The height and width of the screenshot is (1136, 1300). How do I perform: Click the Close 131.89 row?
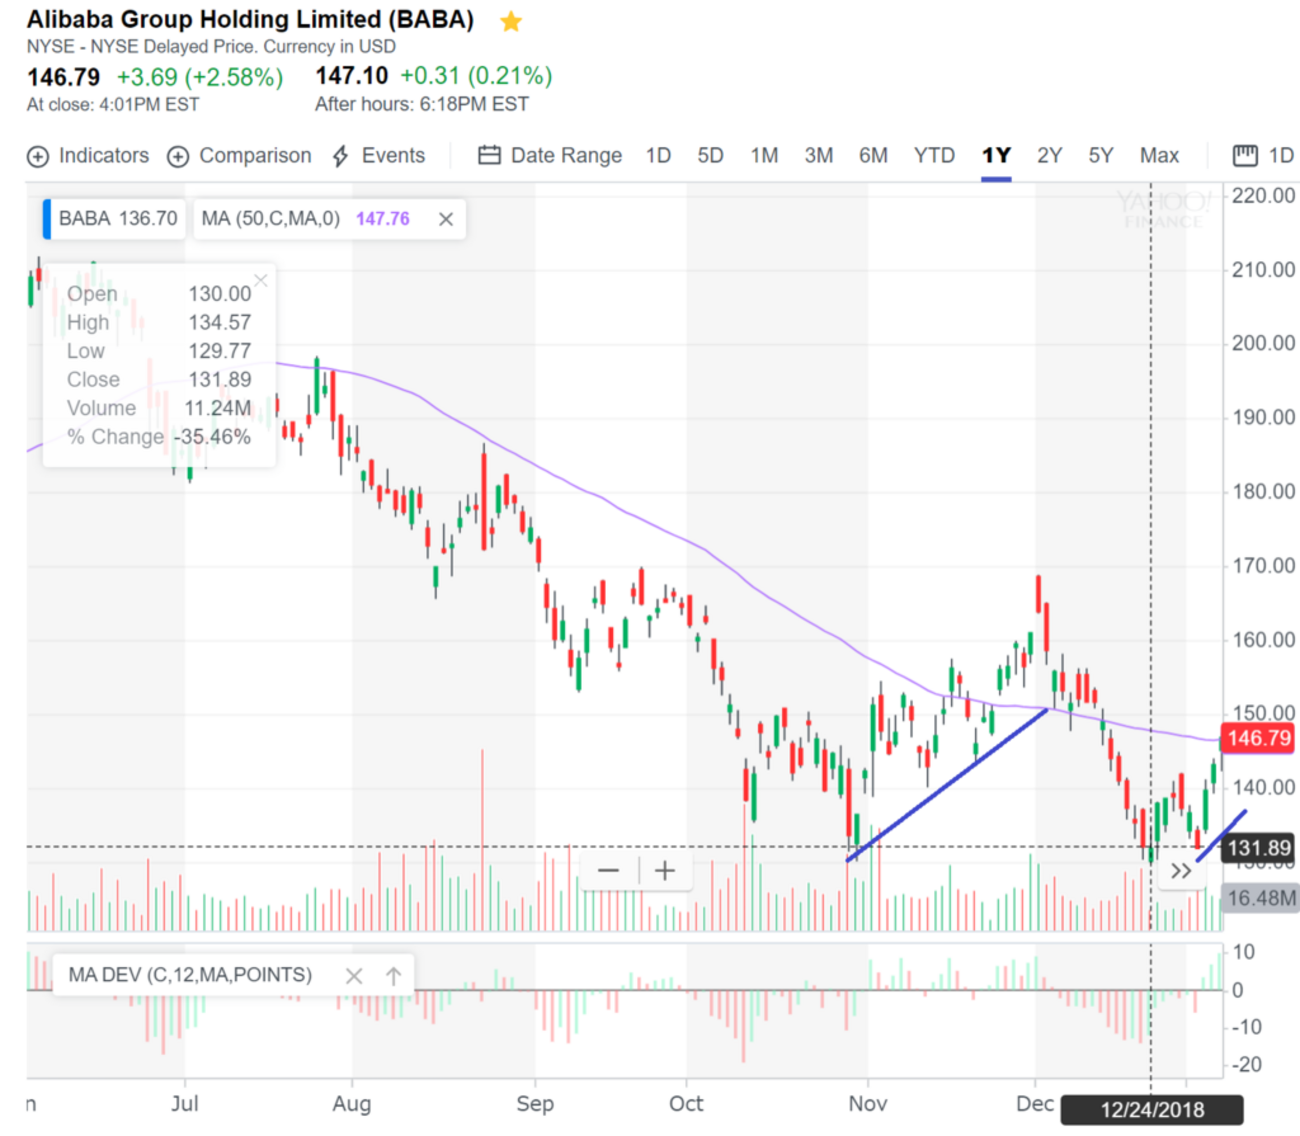tap(159, 380)
